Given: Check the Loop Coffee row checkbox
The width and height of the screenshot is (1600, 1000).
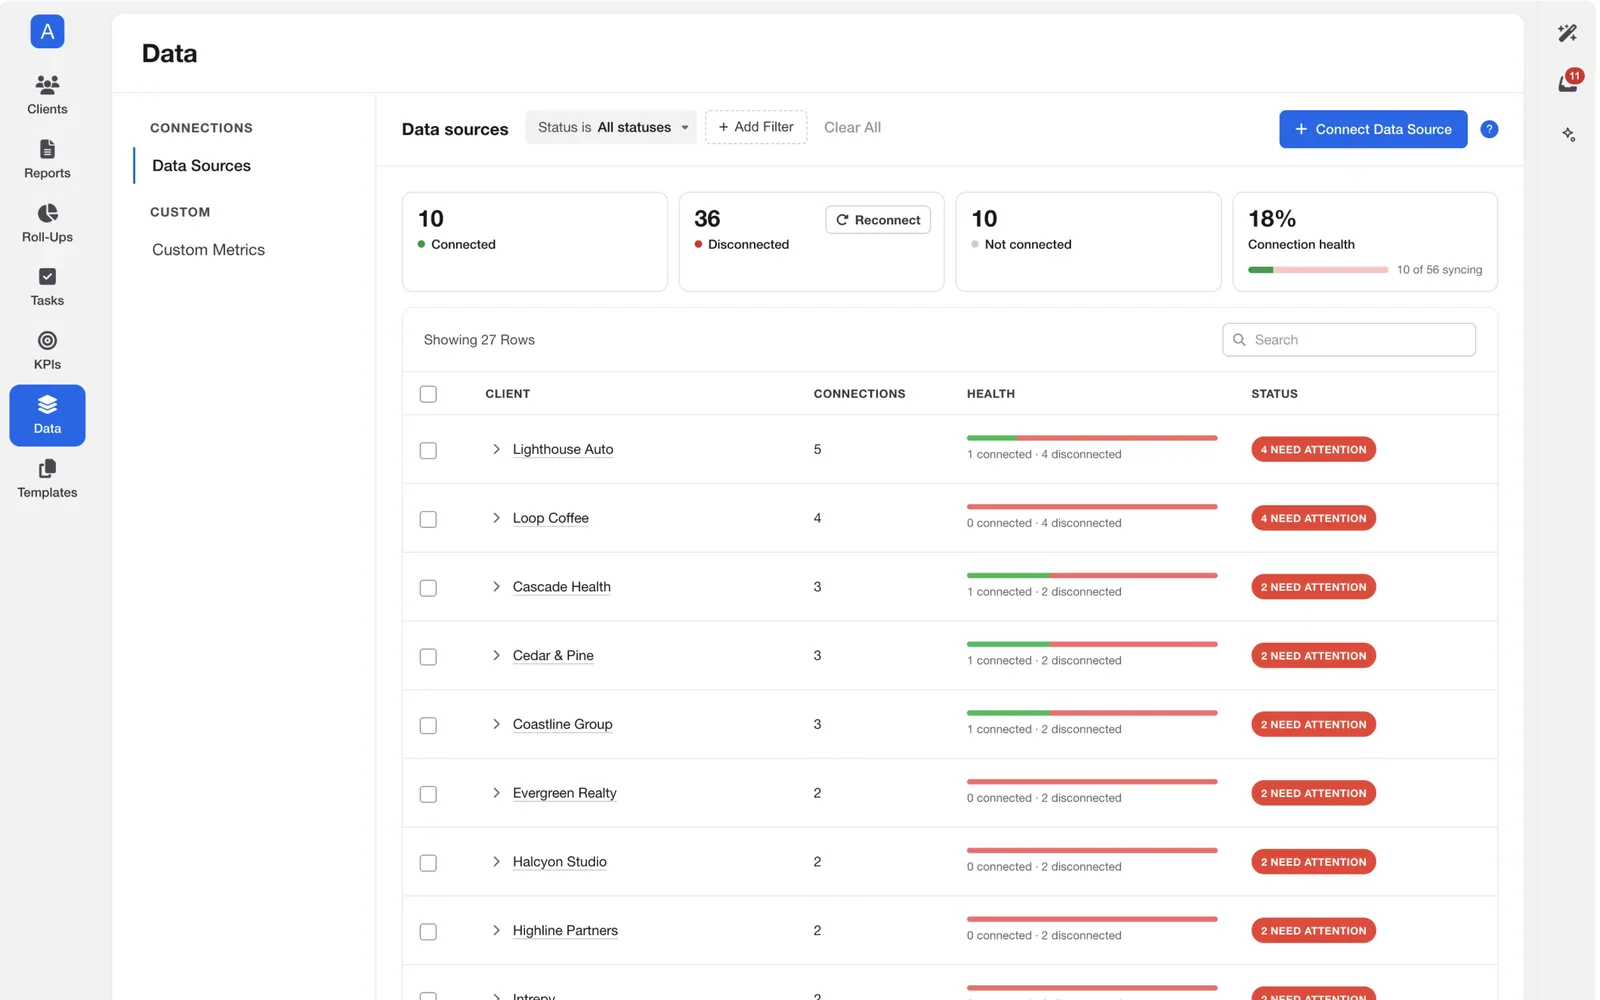Looking at the screenshot, I should pos(428,519).
